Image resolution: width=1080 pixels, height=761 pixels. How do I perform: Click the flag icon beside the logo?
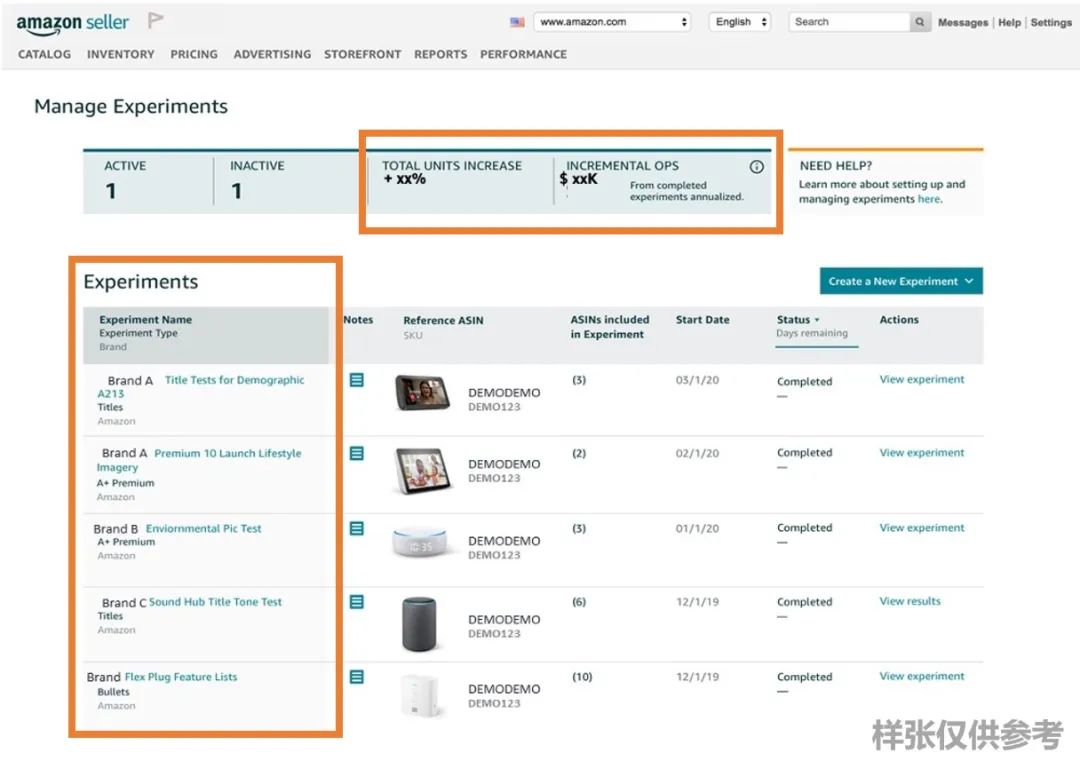click(155, 18)
